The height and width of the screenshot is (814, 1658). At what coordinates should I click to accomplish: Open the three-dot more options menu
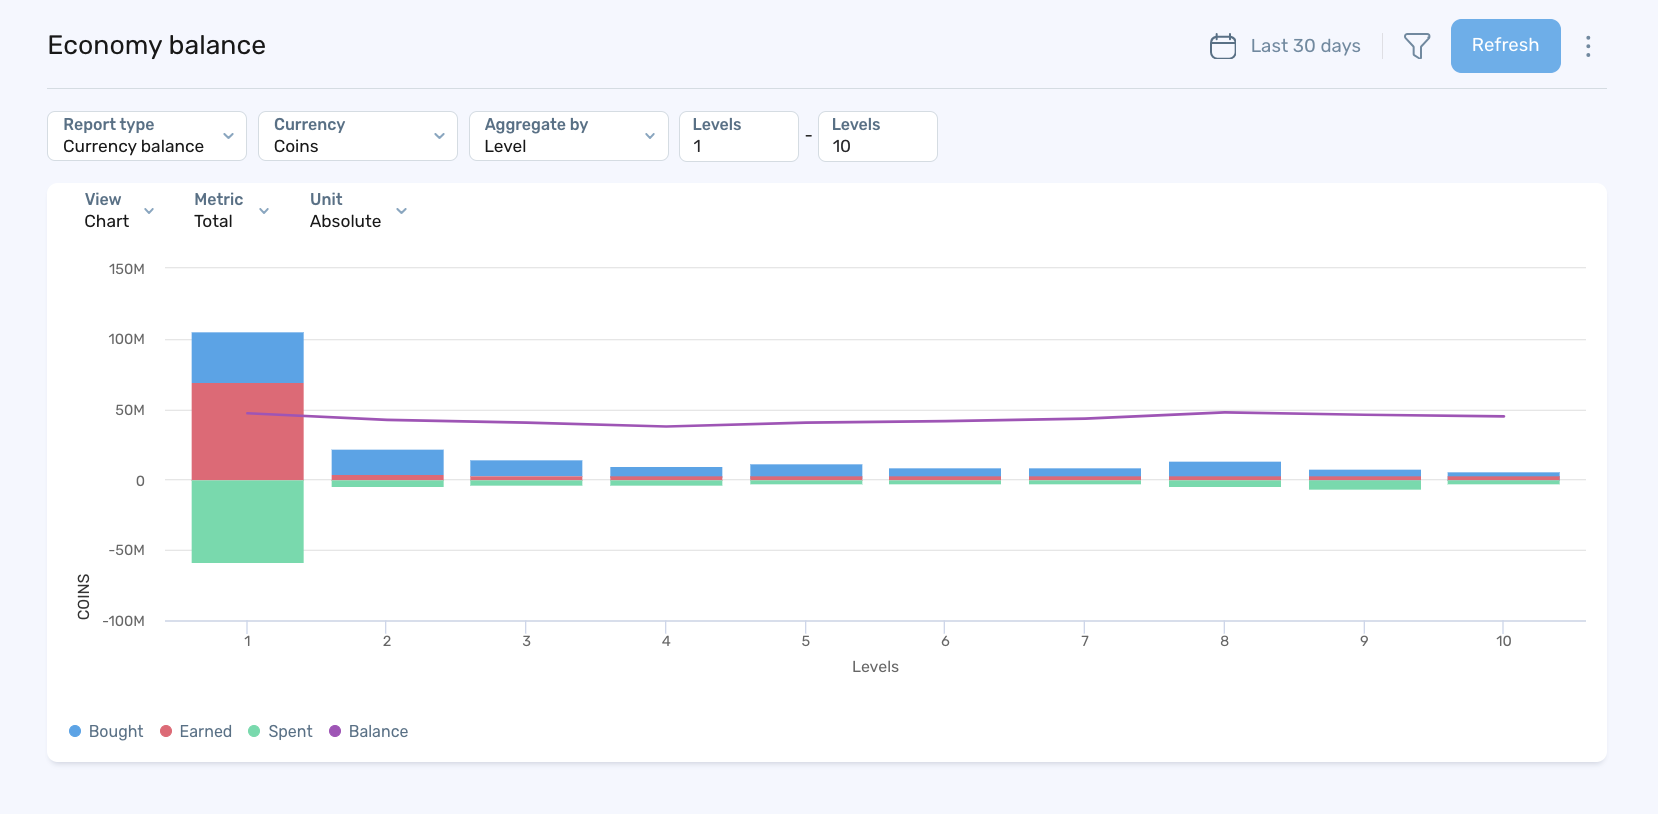coord(1587,46)
